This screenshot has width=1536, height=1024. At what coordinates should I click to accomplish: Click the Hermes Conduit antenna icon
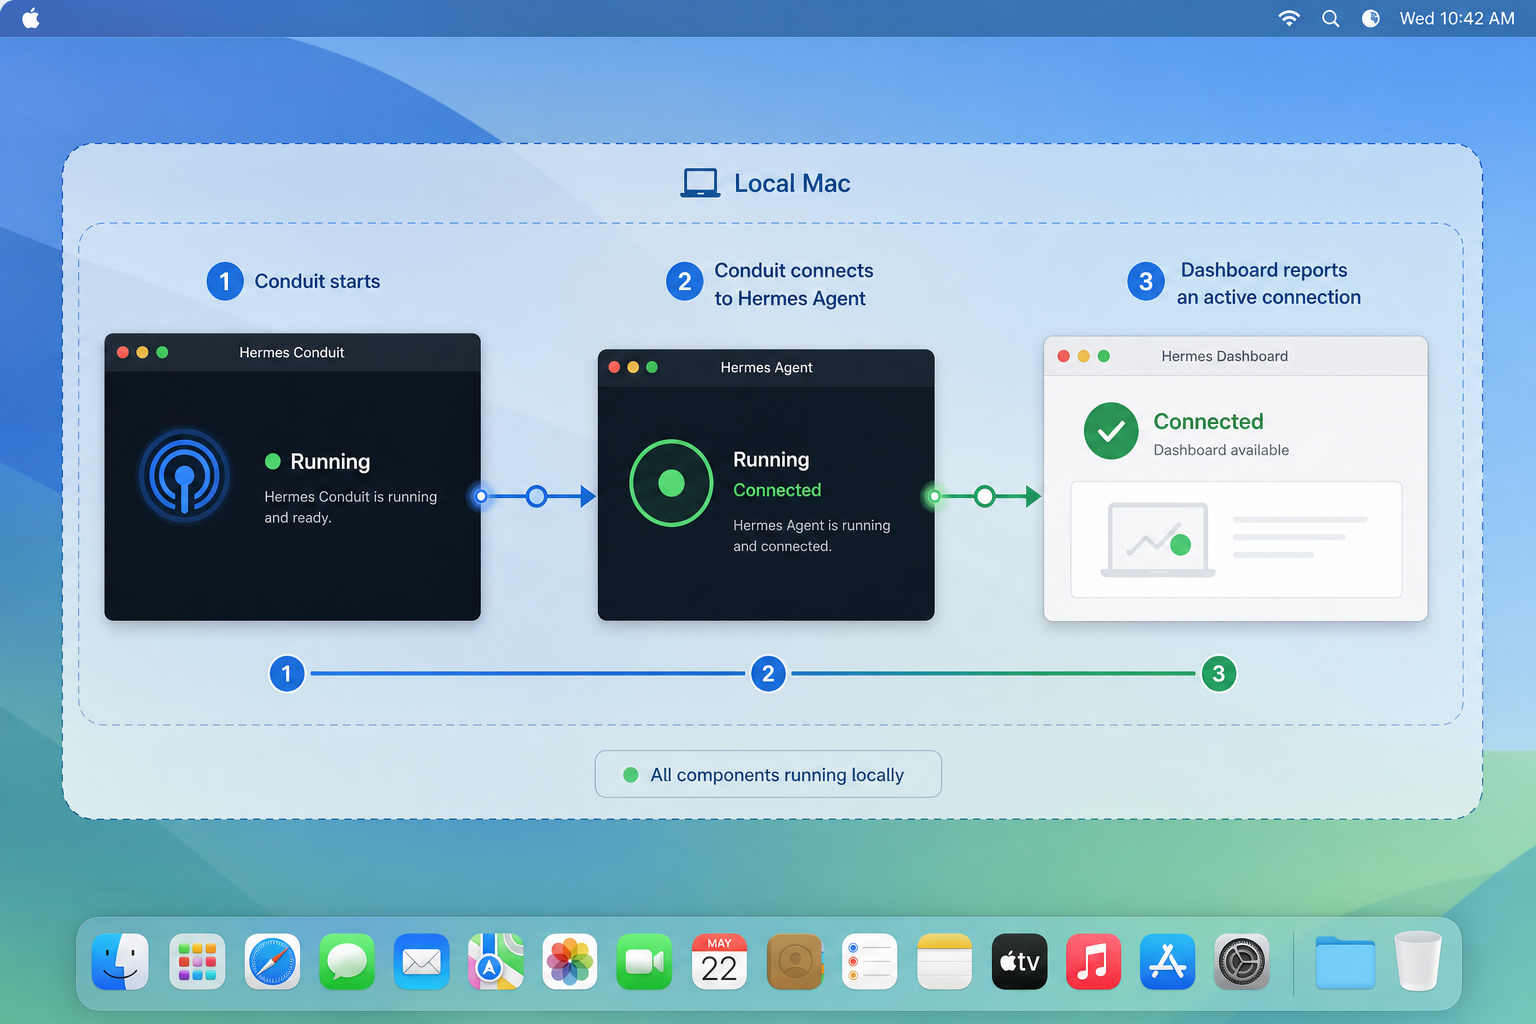[x=184, y=476]
